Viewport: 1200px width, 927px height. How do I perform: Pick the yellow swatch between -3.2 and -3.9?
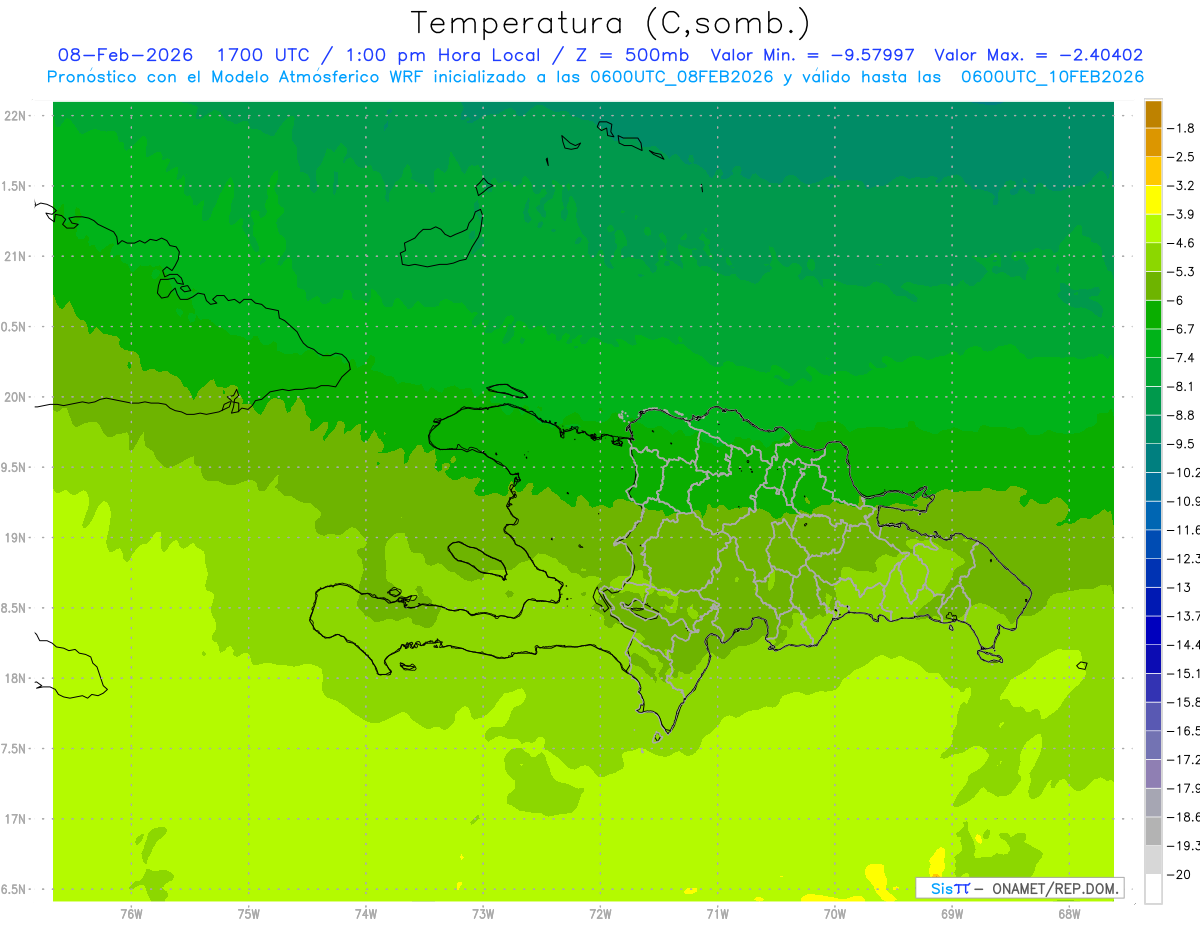(x=1153, y=200)
